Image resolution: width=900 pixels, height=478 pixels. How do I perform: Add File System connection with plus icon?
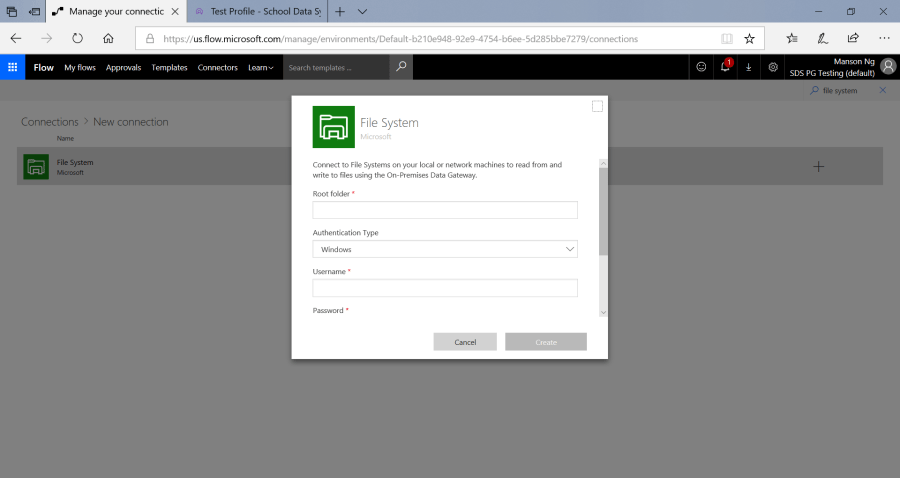tap(818, 166)
